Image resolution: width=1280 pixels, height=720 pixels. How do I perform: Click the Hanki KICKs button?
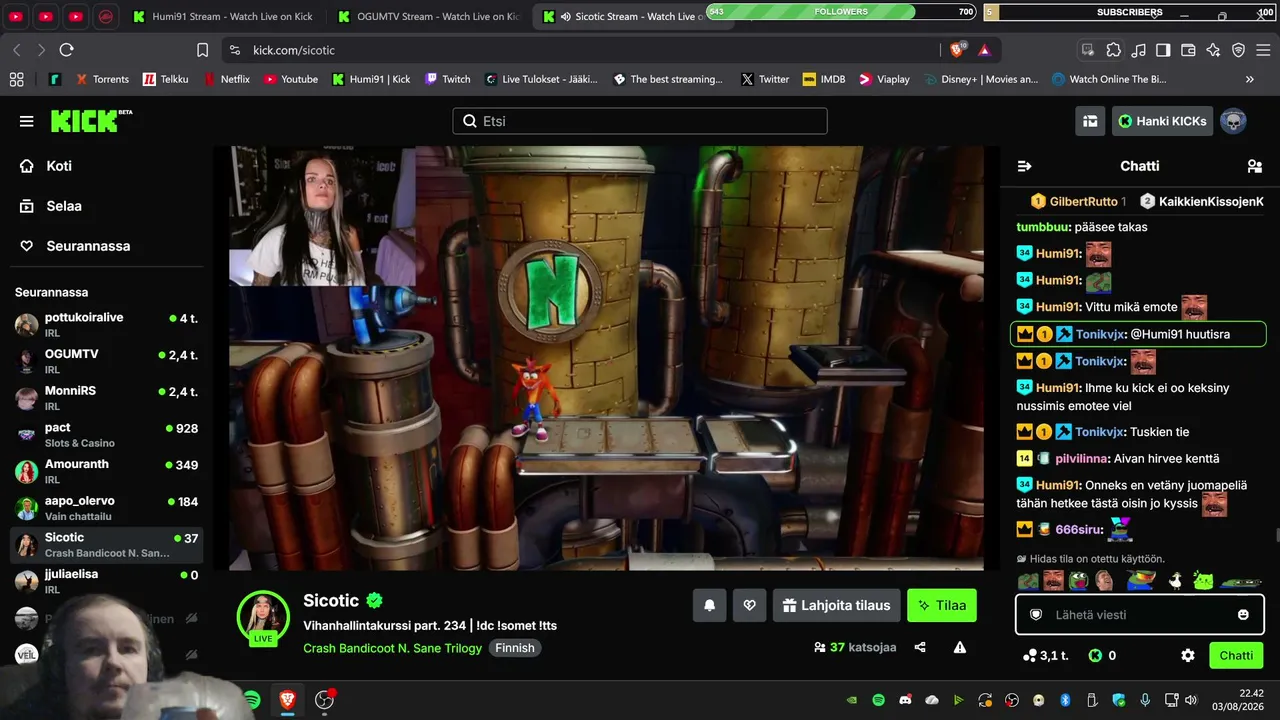pyautogui.click(x=1163, y=121)
